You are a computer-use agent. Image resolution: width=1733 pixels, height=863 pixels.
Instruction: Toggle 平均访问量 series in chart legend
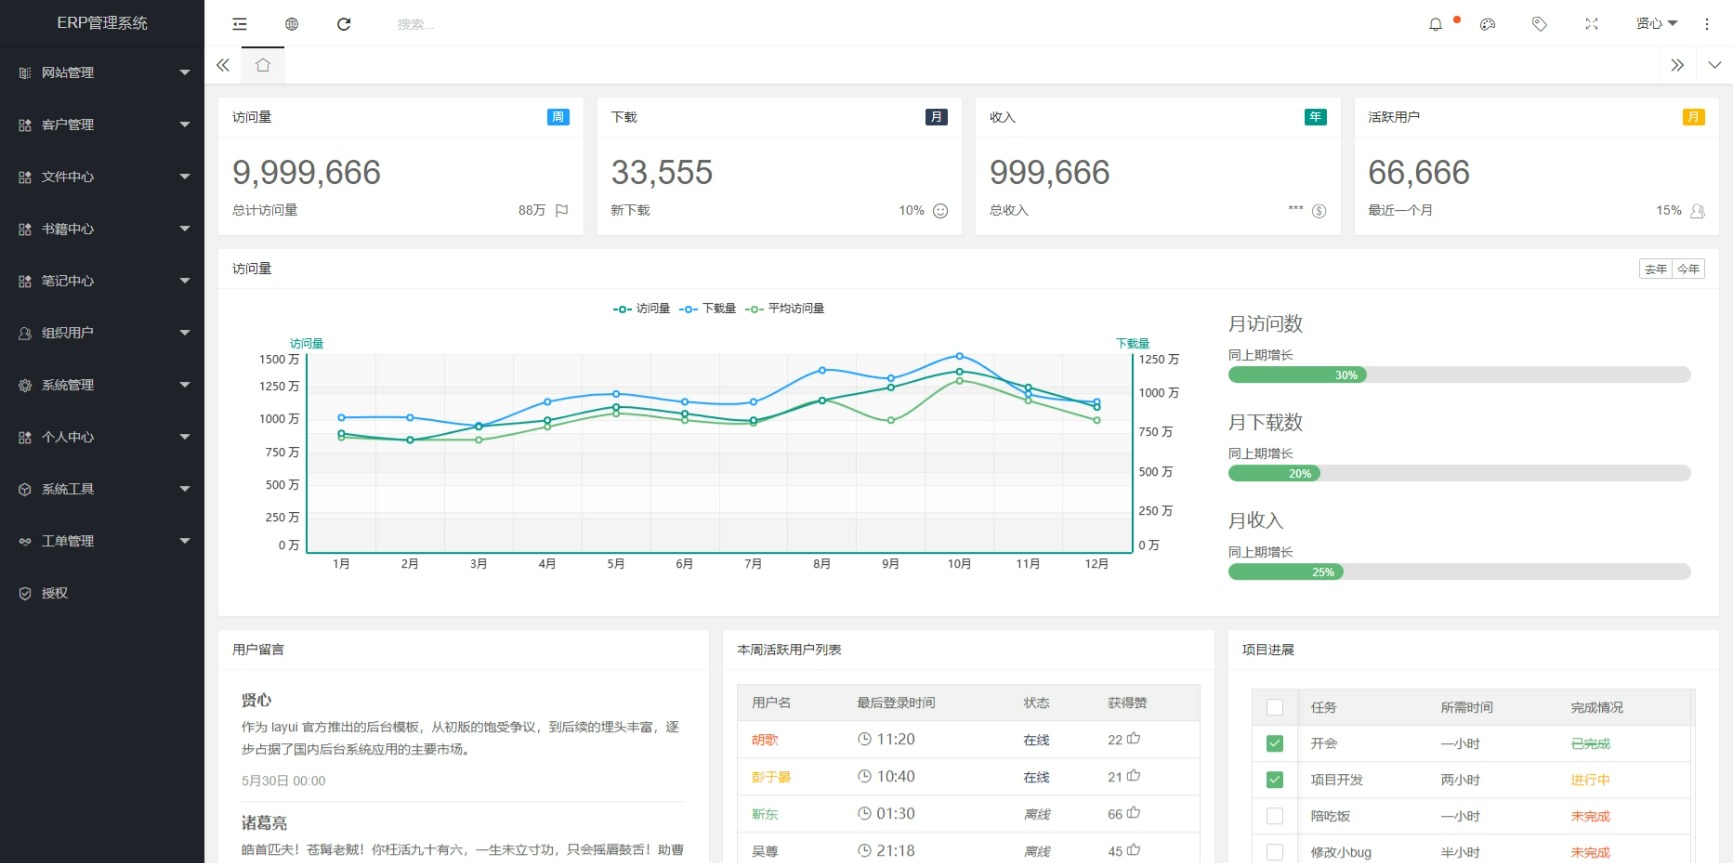tap(785, 309)
